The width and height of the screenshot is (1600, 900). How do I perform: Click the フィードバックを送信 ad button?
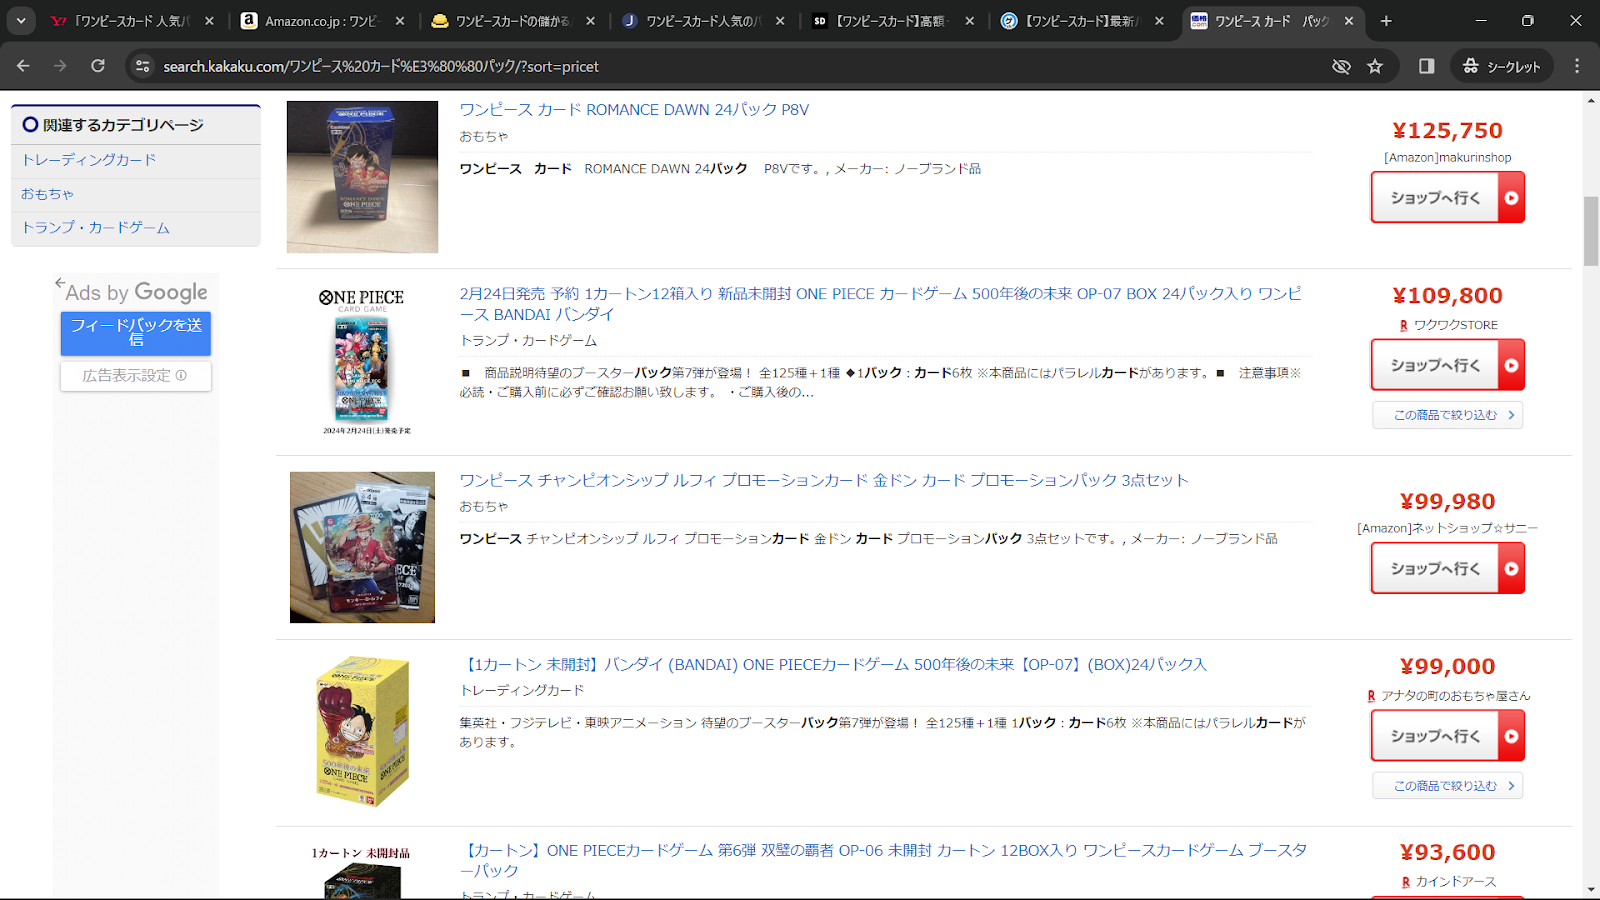coord(136,333)
